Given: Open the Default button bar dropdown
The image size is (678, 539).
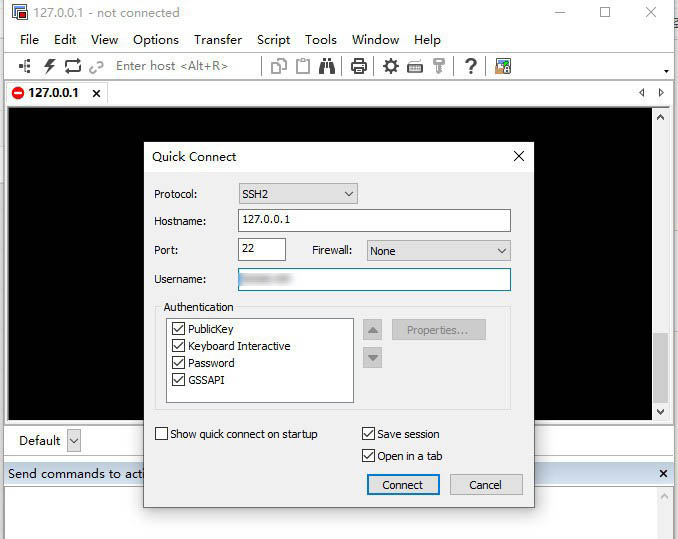Looking at the screenshot, I should click(74, 440).
